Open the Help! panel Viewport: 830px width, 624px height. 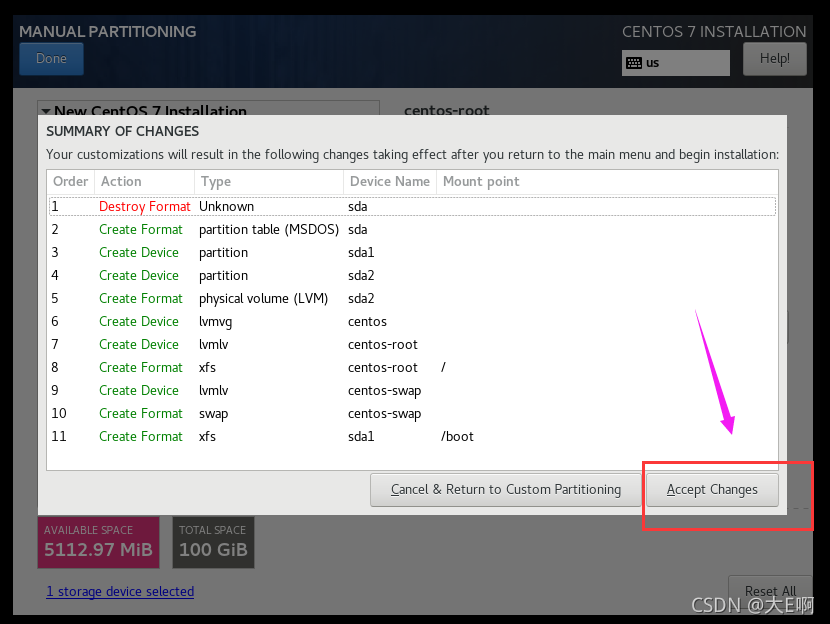click(774, 58)
